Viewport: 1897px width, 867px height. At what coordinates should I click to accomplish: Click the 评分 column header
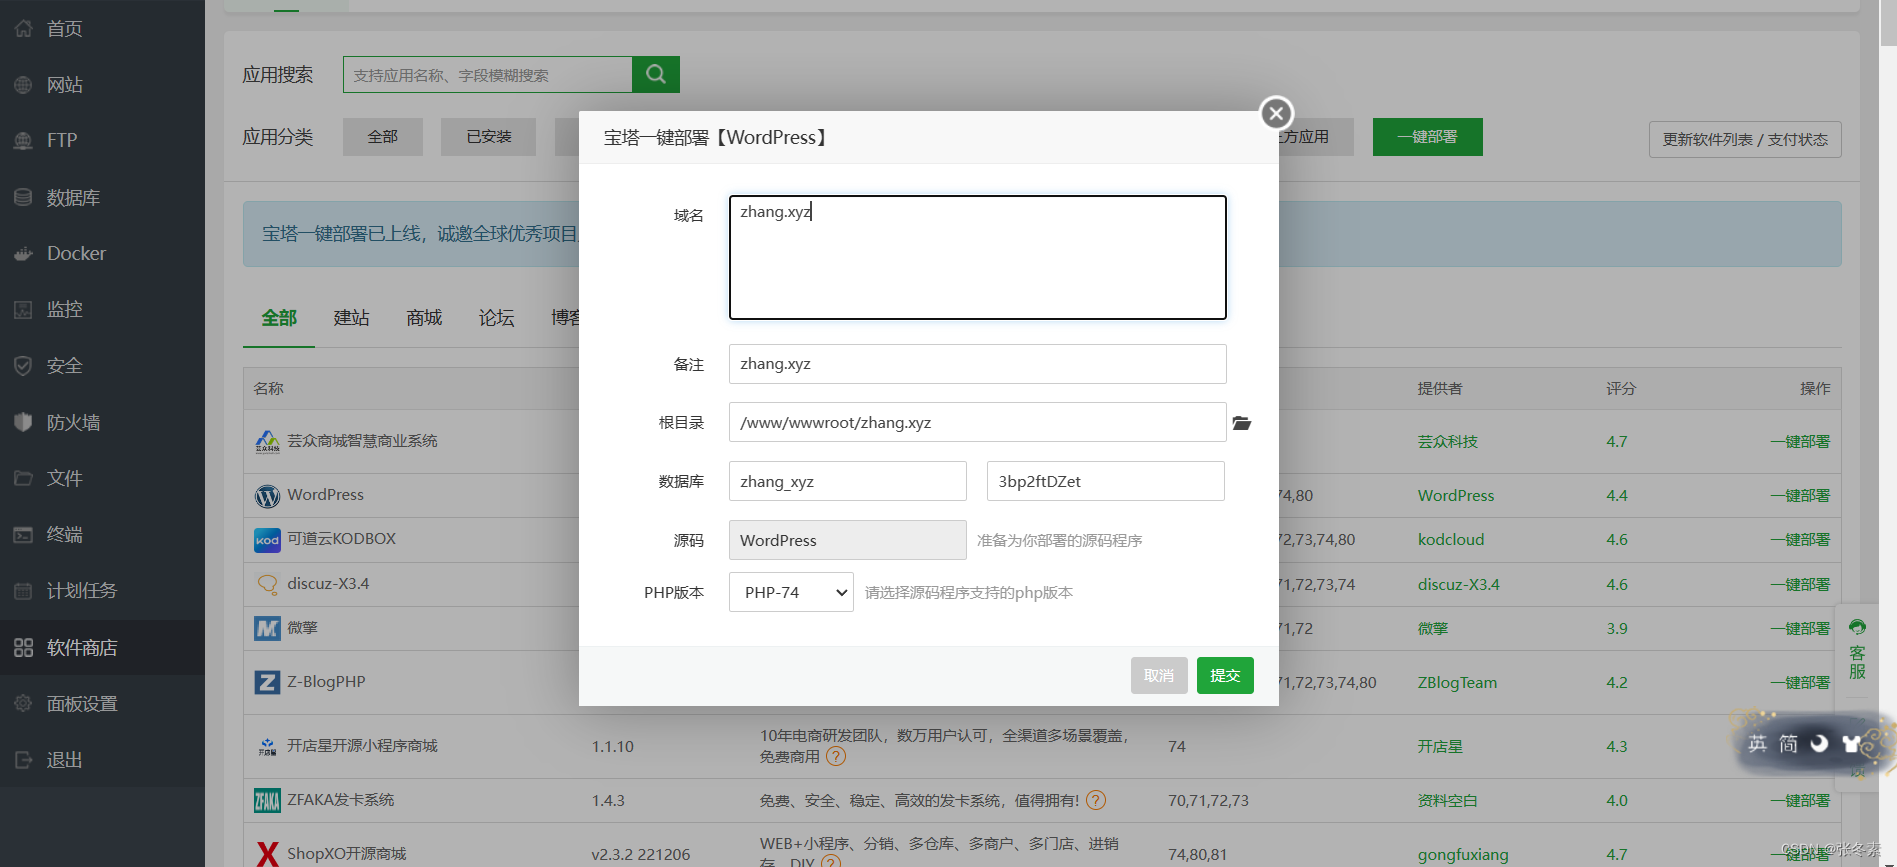[x=1621, y=389]
